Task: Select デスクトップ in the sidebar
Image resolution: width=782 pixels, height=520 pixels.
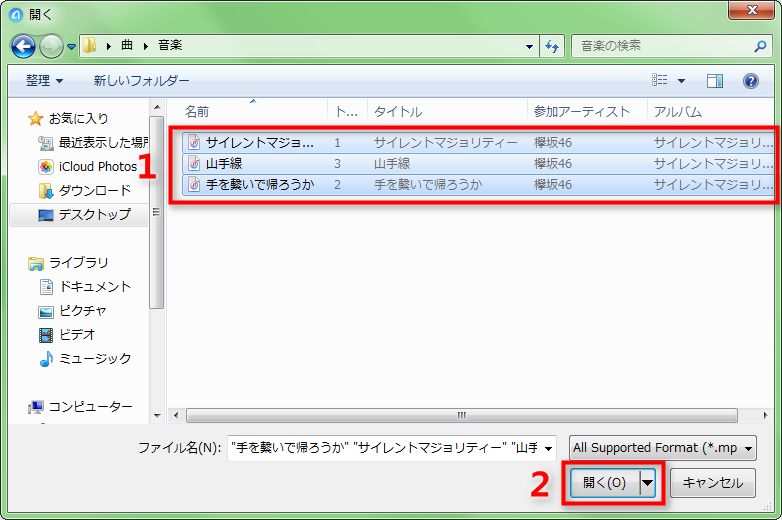Action: pos(95,214)
